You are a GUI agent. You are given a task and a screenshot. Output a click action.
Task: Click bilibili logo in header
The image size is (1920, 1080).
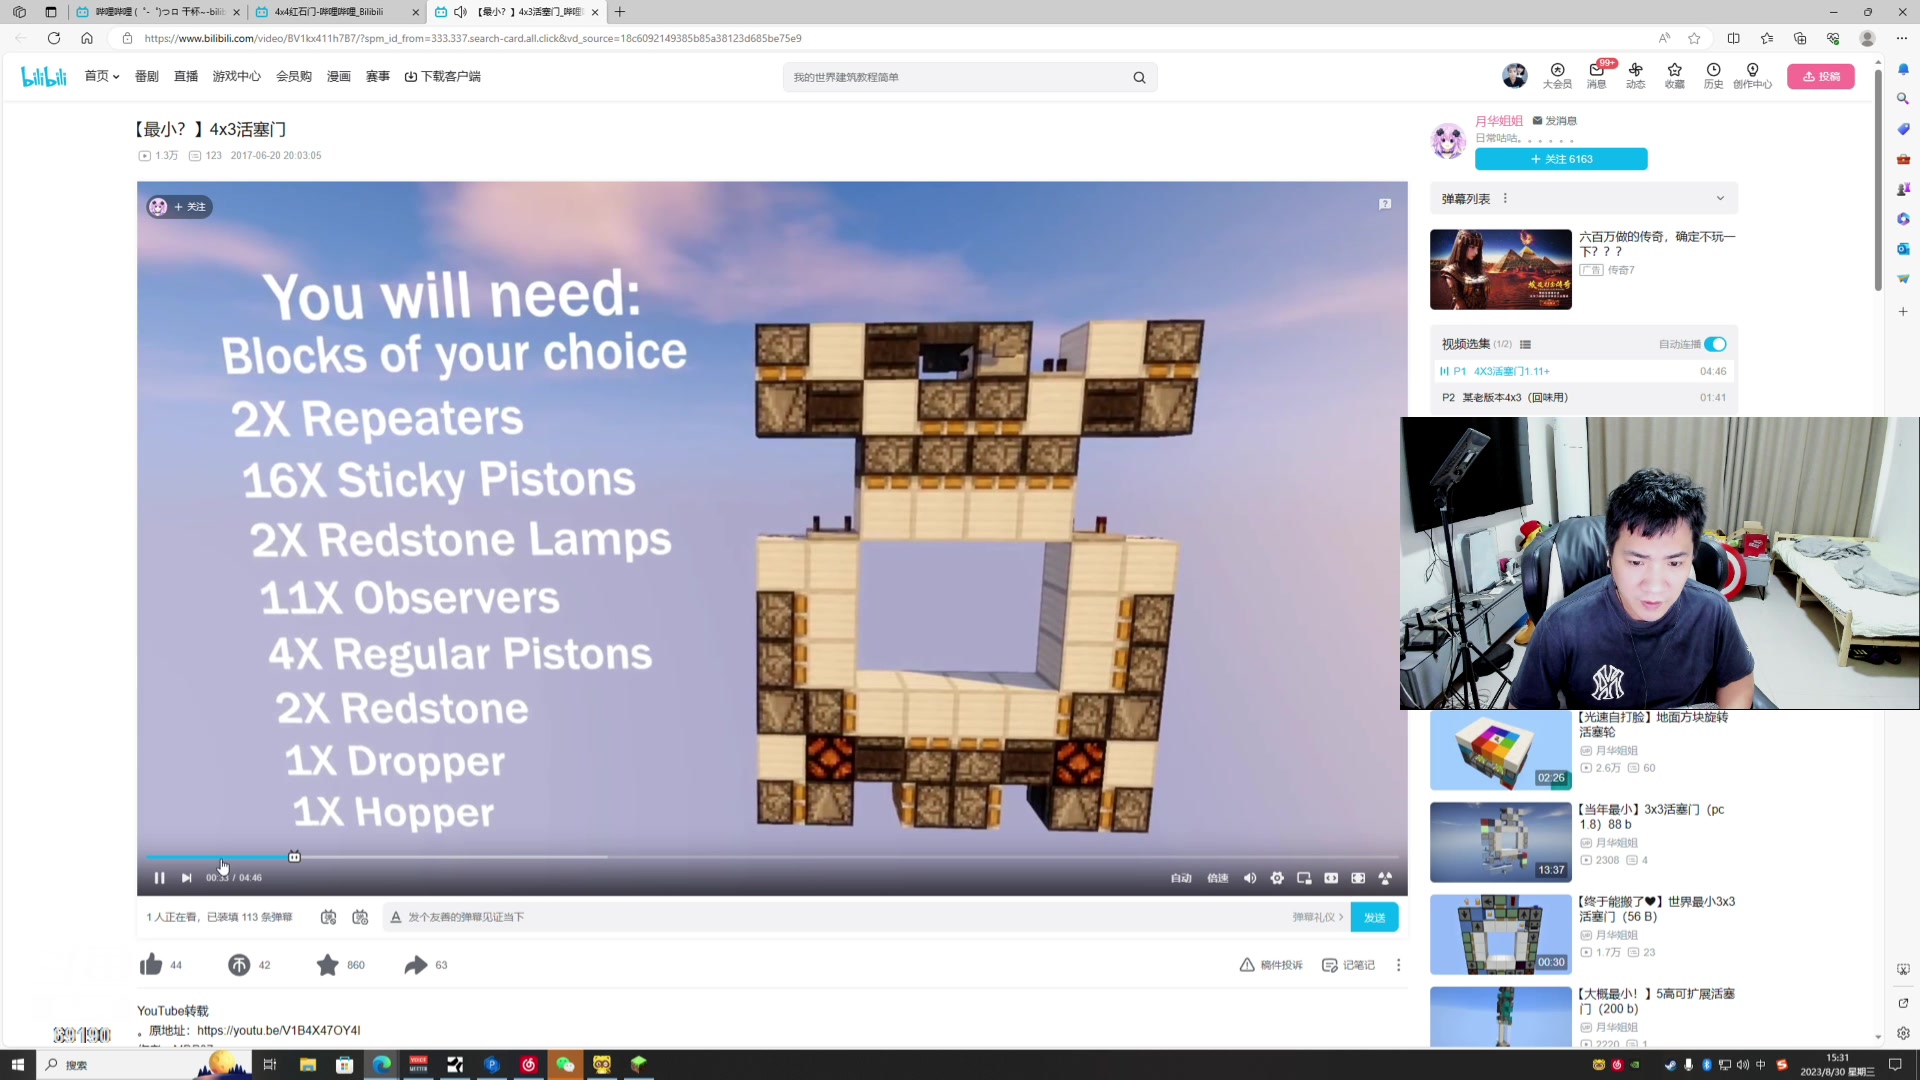pos(44,76)
